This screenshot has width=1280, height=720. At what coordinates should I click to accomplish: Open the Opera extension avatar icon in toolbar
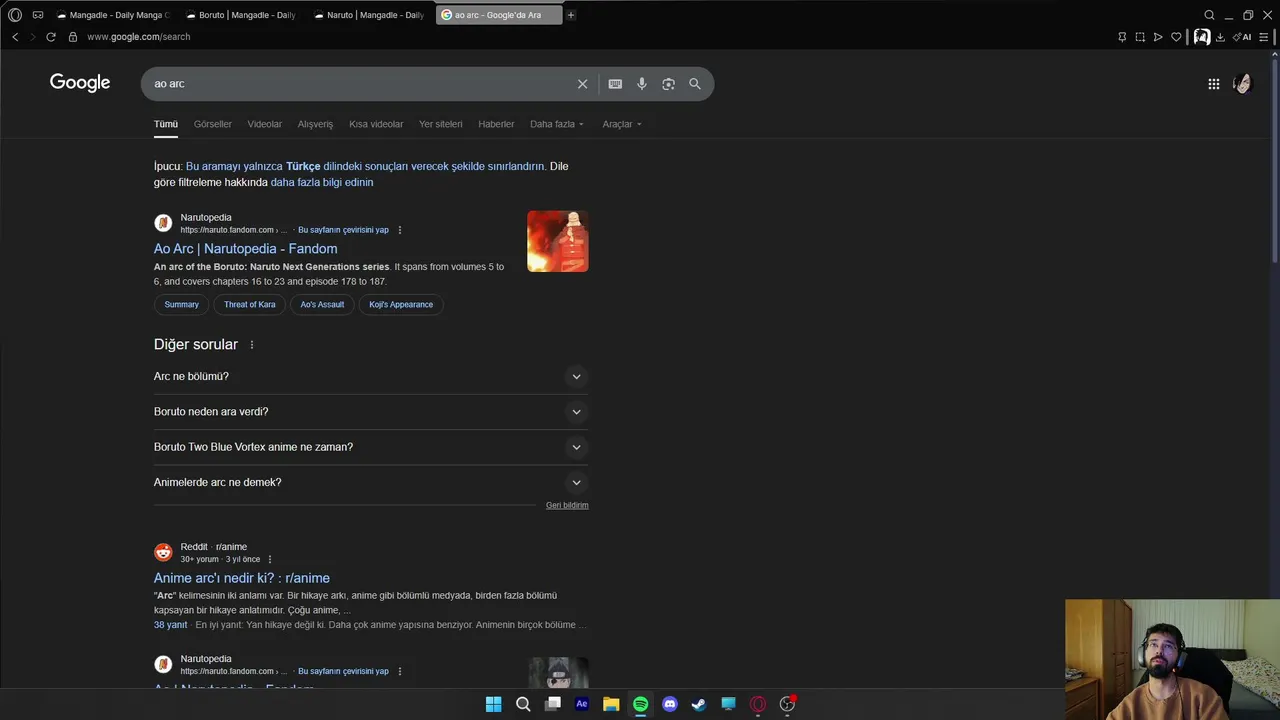(1201, 37)
